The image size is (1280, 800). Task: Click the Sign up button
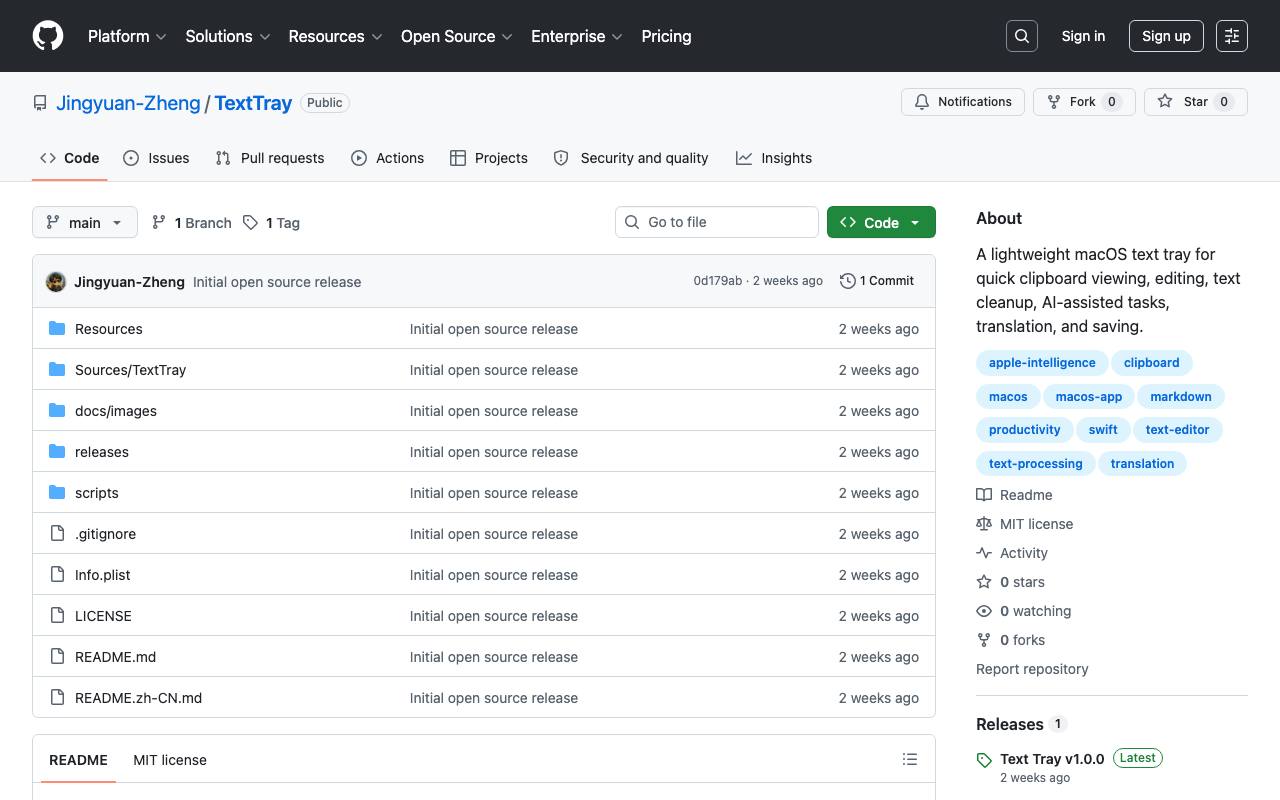click(x=1166, y=36)
